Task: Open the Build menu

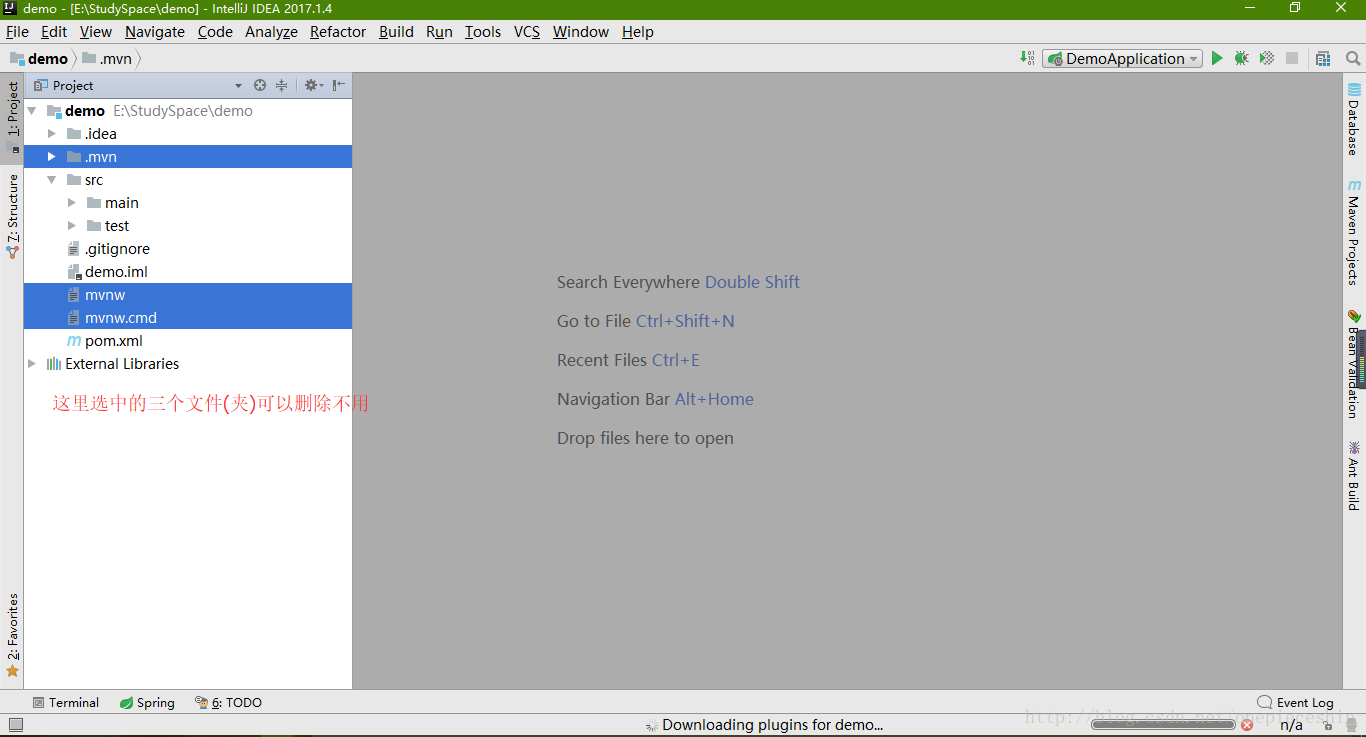Action: tap(396, 32)
